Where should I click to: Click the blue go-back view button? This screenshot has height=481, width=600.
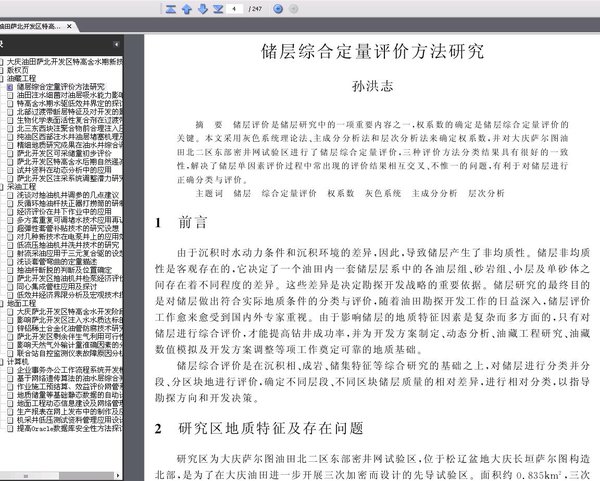pos(278,9)
